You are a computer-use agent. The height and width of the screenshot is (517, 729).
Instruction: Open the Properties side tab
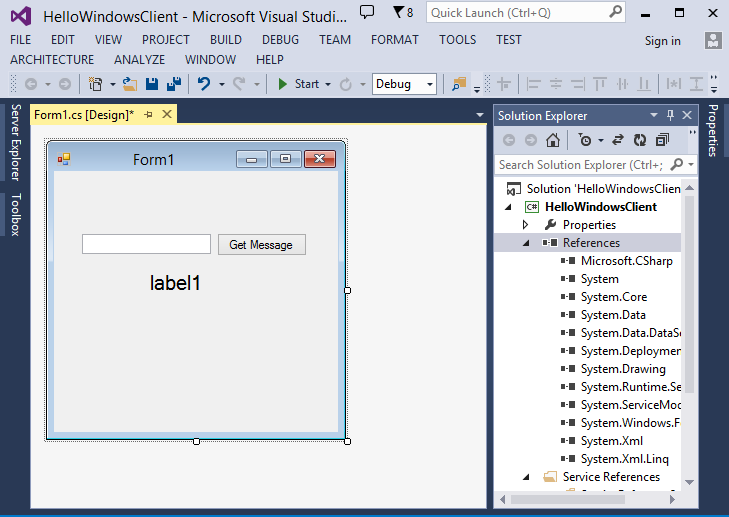click(x=712, y=131)
